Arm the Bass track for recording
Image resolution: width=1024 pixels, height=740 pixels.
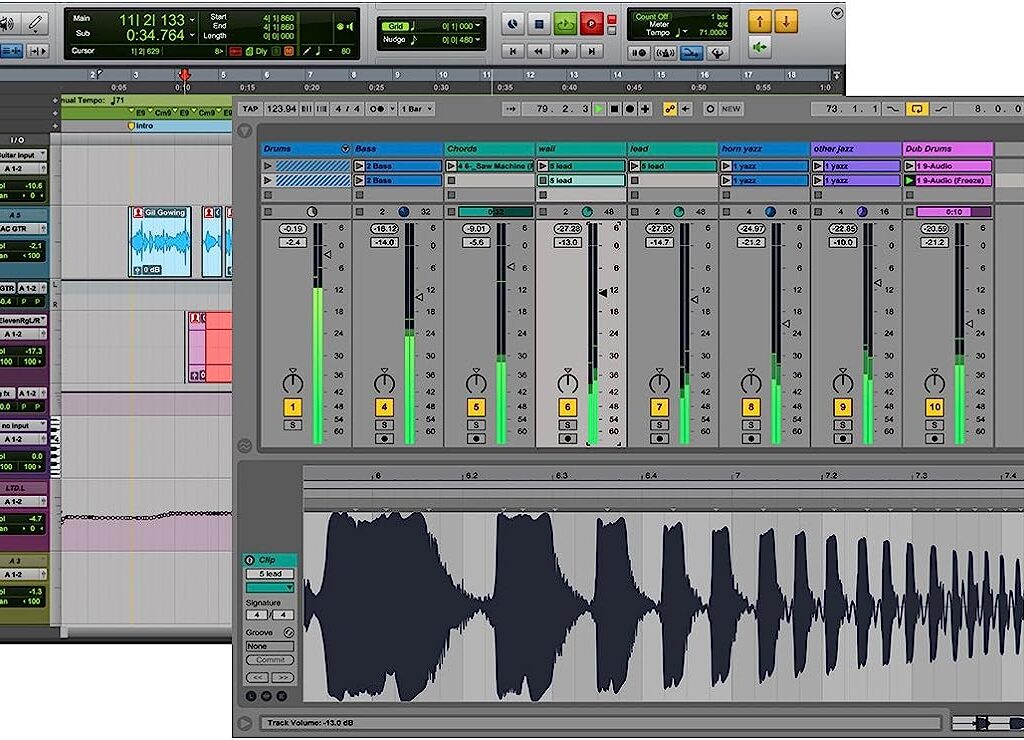coord(385,439)
